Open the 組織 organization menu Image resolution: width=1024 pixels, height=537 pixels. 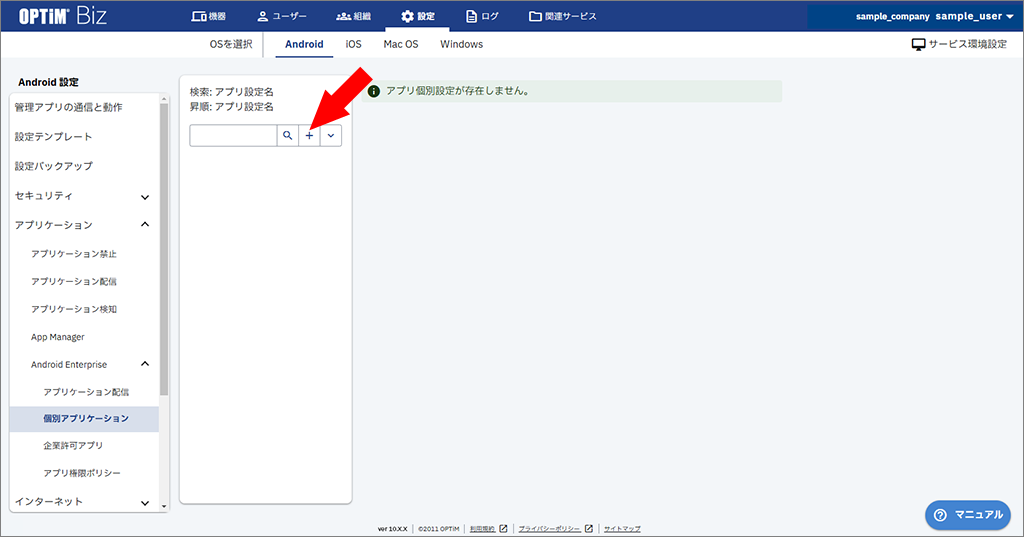pos(353,16)
